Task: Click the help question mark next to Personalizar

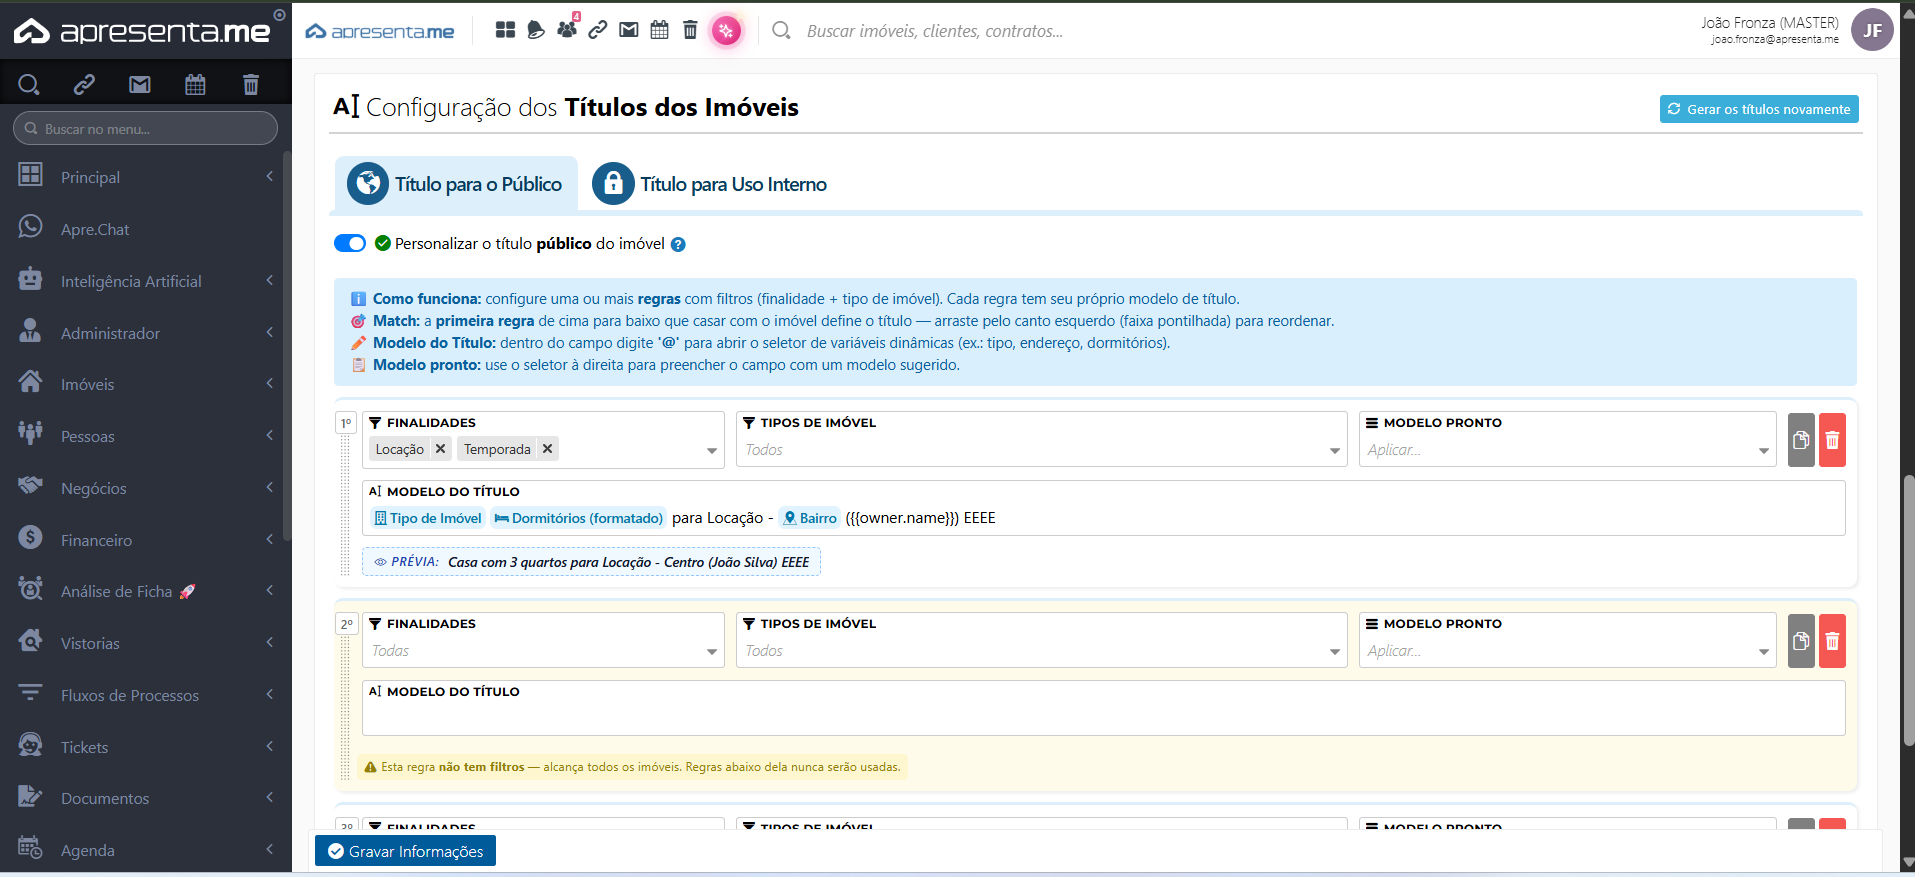Action: pyautogui.click(x=678, y=244)
